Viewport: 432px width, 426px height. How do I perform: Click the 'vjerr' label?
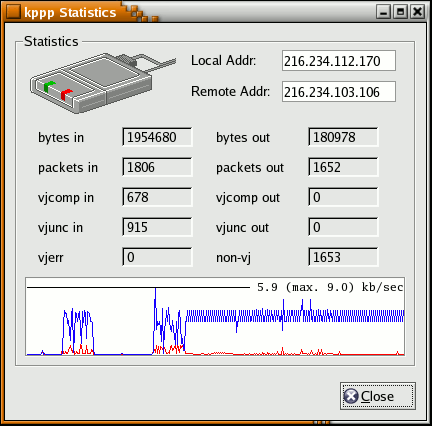pos(51,258)
